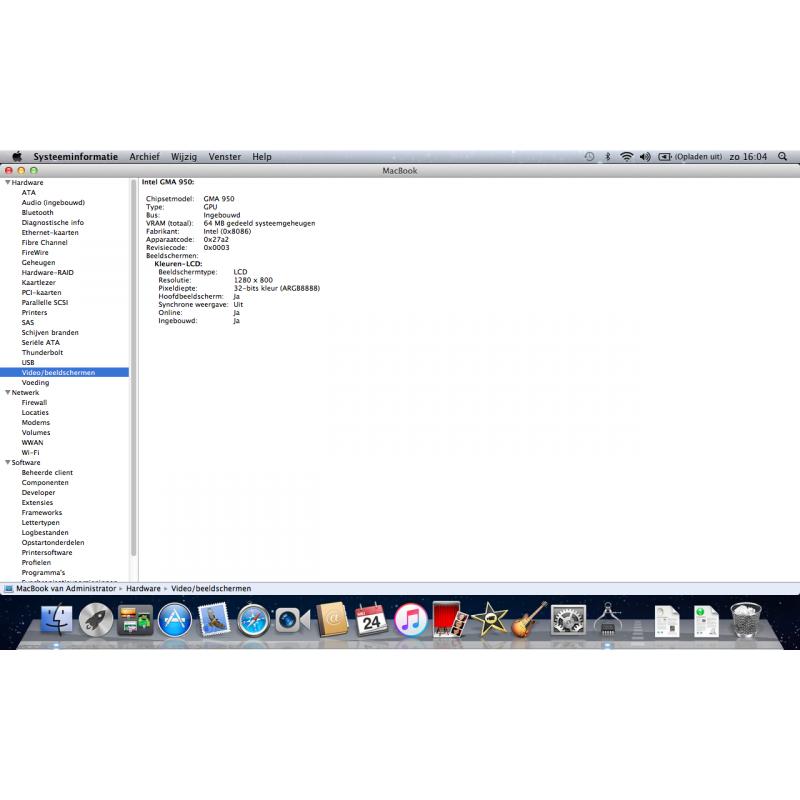Select Video/beeldschermen in sidebar list

coord(64,372)
